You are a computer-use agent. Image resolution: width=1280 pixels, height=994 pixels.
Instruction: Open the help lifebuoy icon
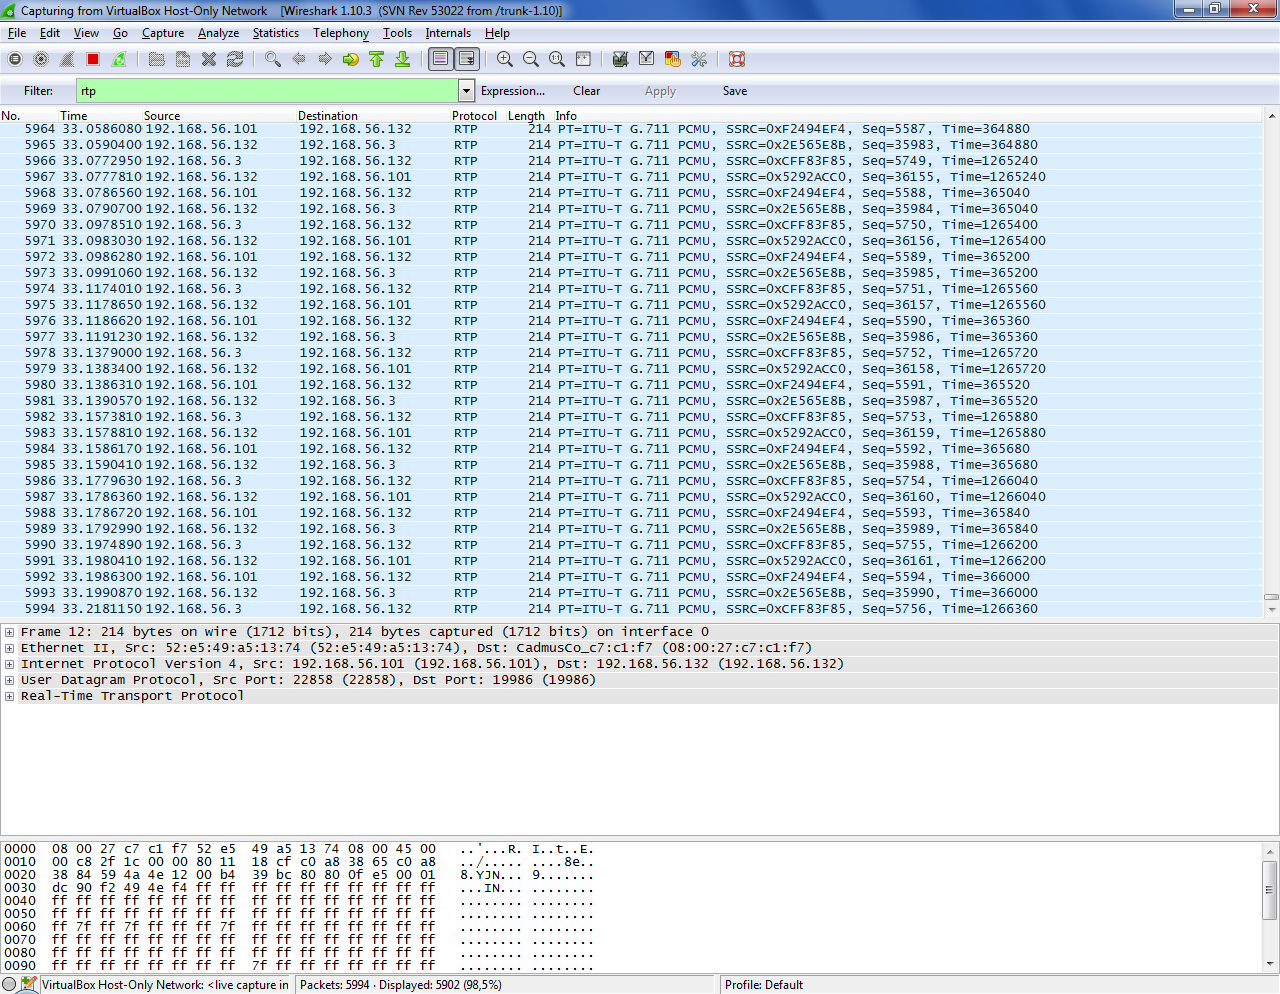(x=737, y=60)
